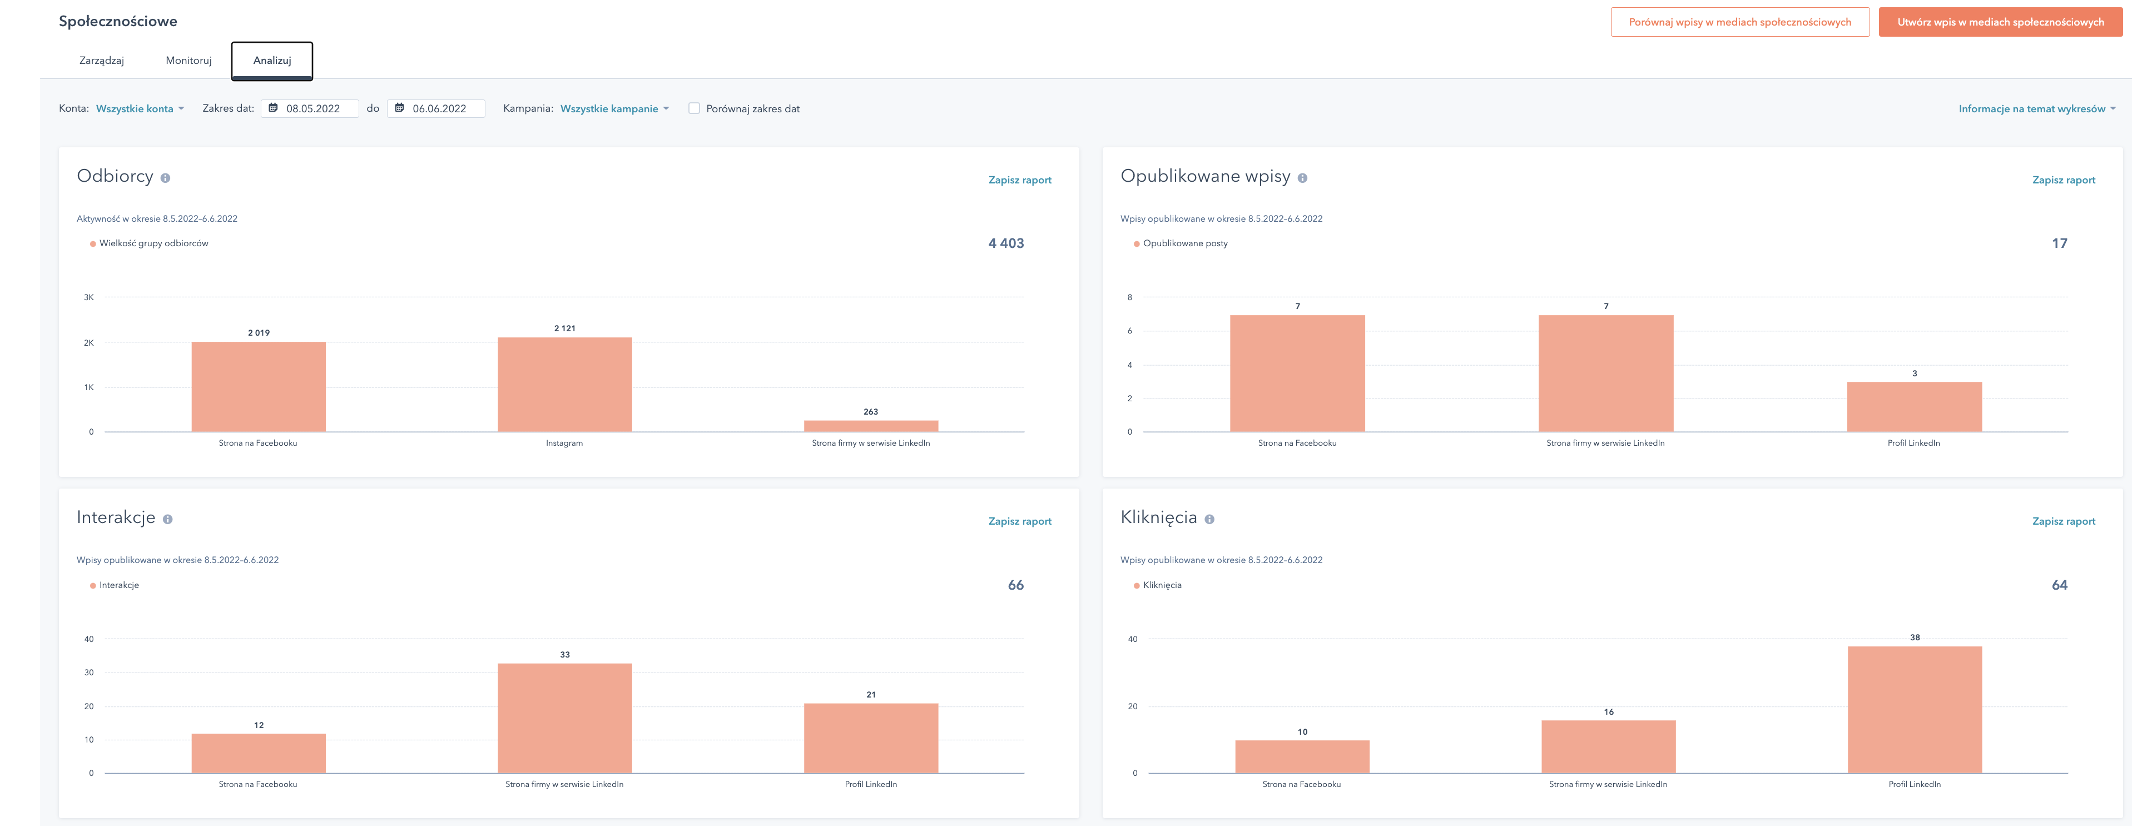The width and height of the screenshot is (2132, 840).
Task: Switch to Monitoruj tab
Action: (188, 60)
